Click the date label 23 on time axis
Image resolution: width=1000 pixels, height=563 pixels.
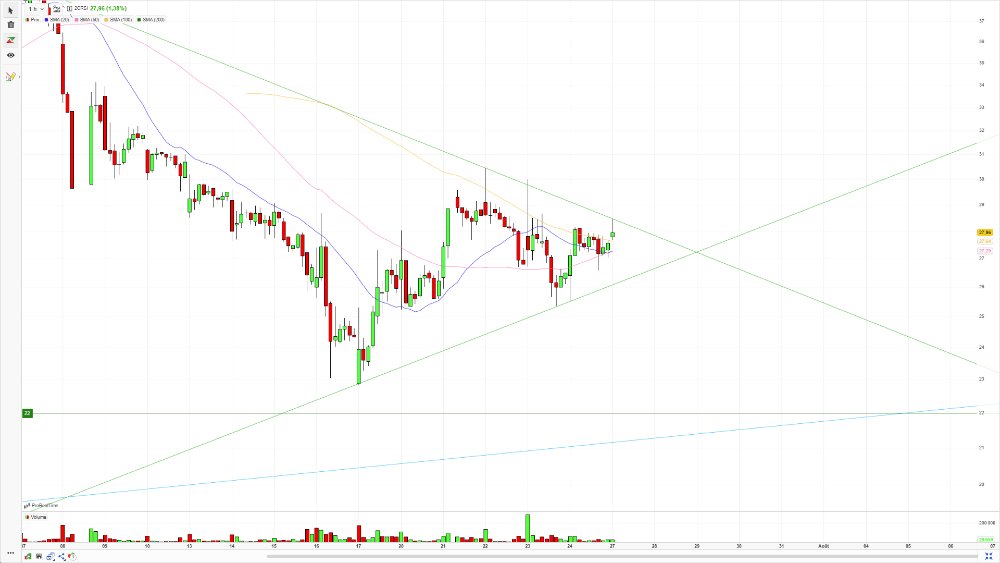527,546
